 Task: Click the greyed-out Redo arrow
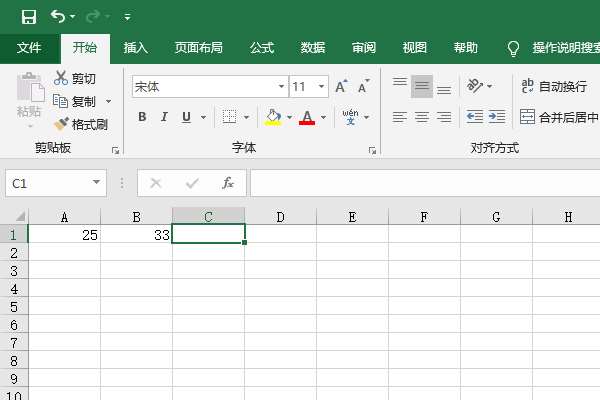pos(93,16)
